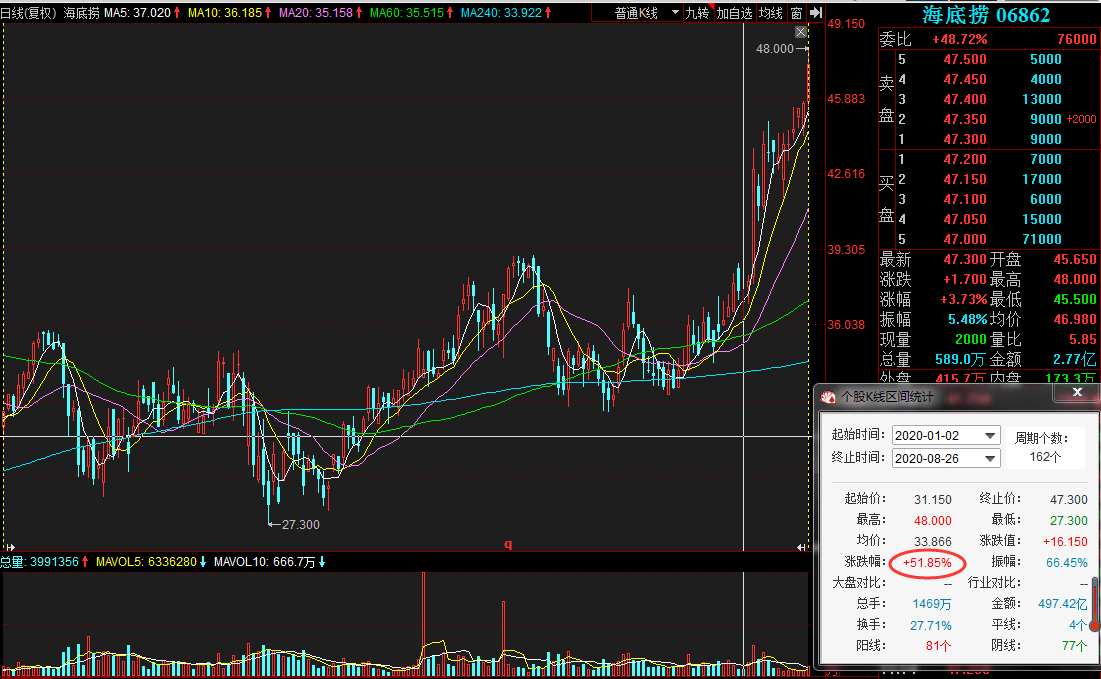Click the 海底捞 06862 stock title
1101x679 pixels.
(985, 14)
